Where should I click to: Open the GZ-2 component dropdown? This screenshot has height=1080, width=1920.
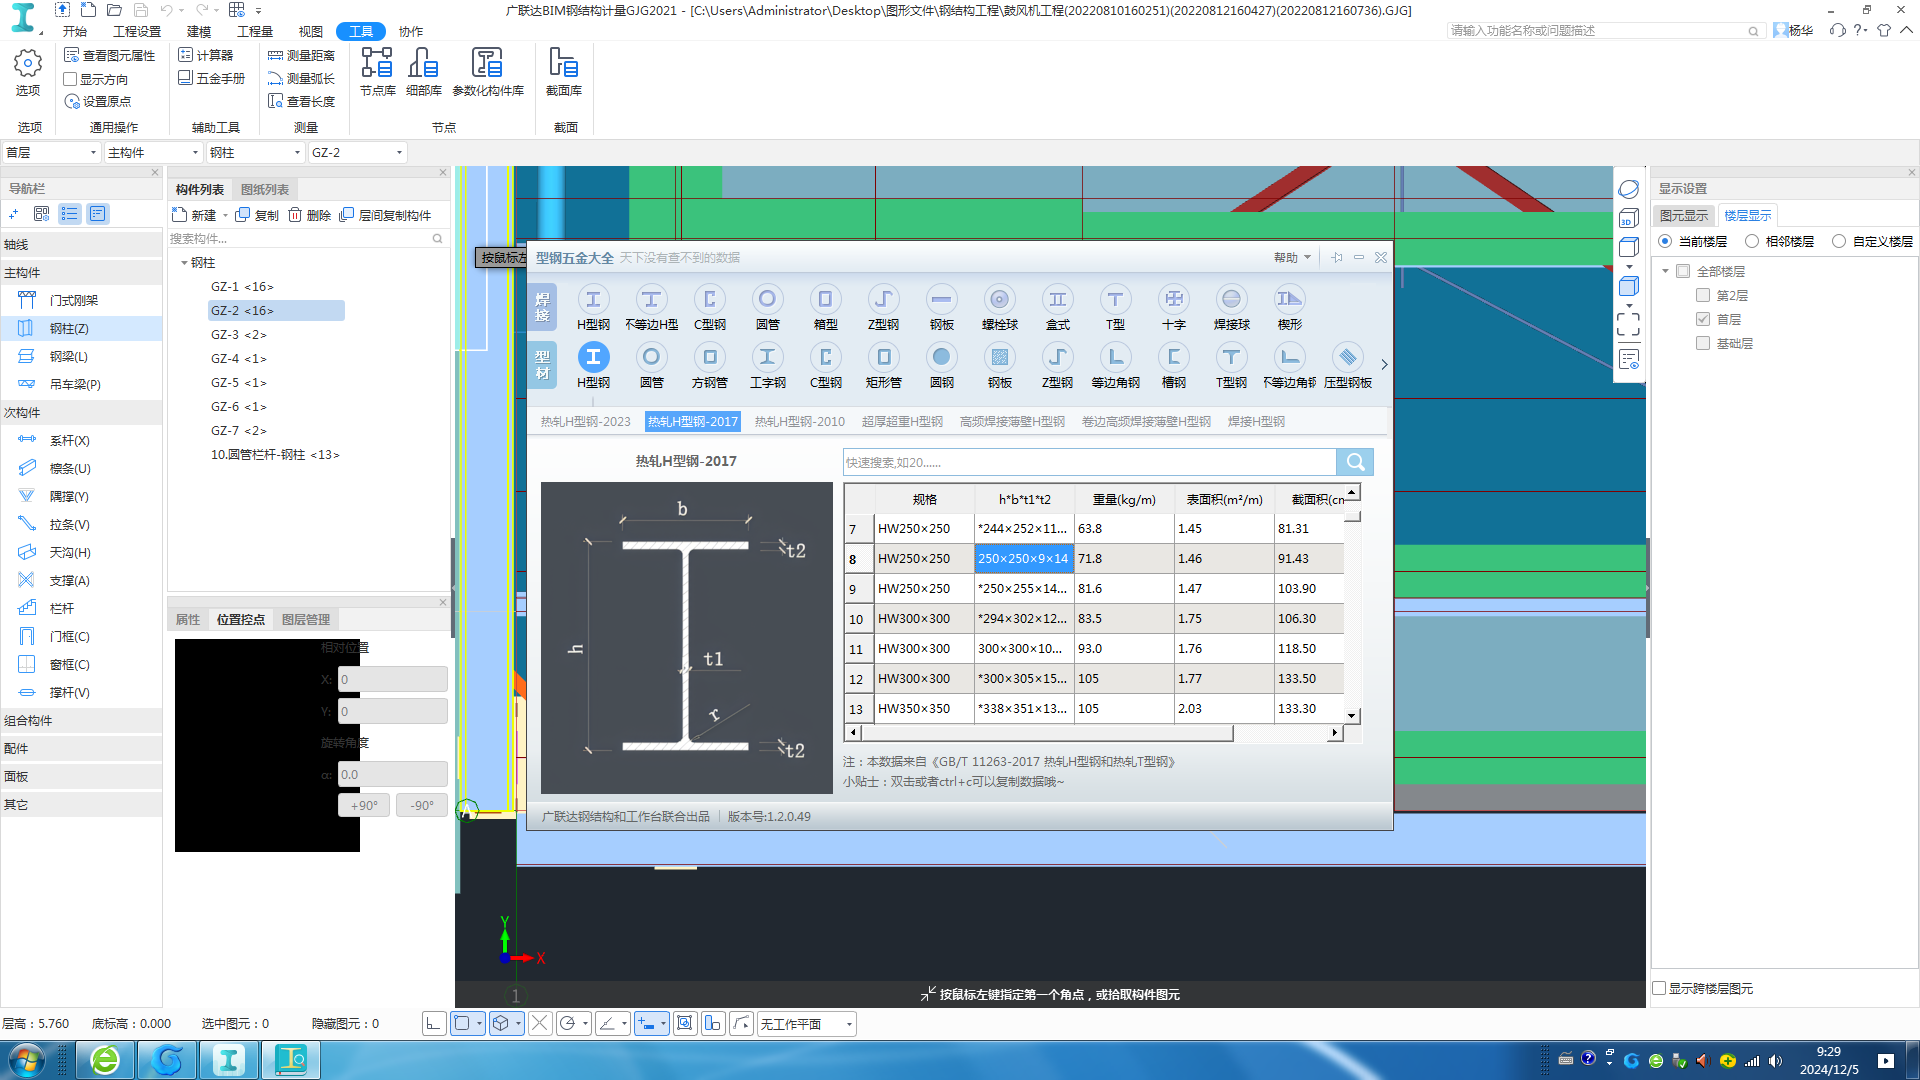(x=357, y=152)
